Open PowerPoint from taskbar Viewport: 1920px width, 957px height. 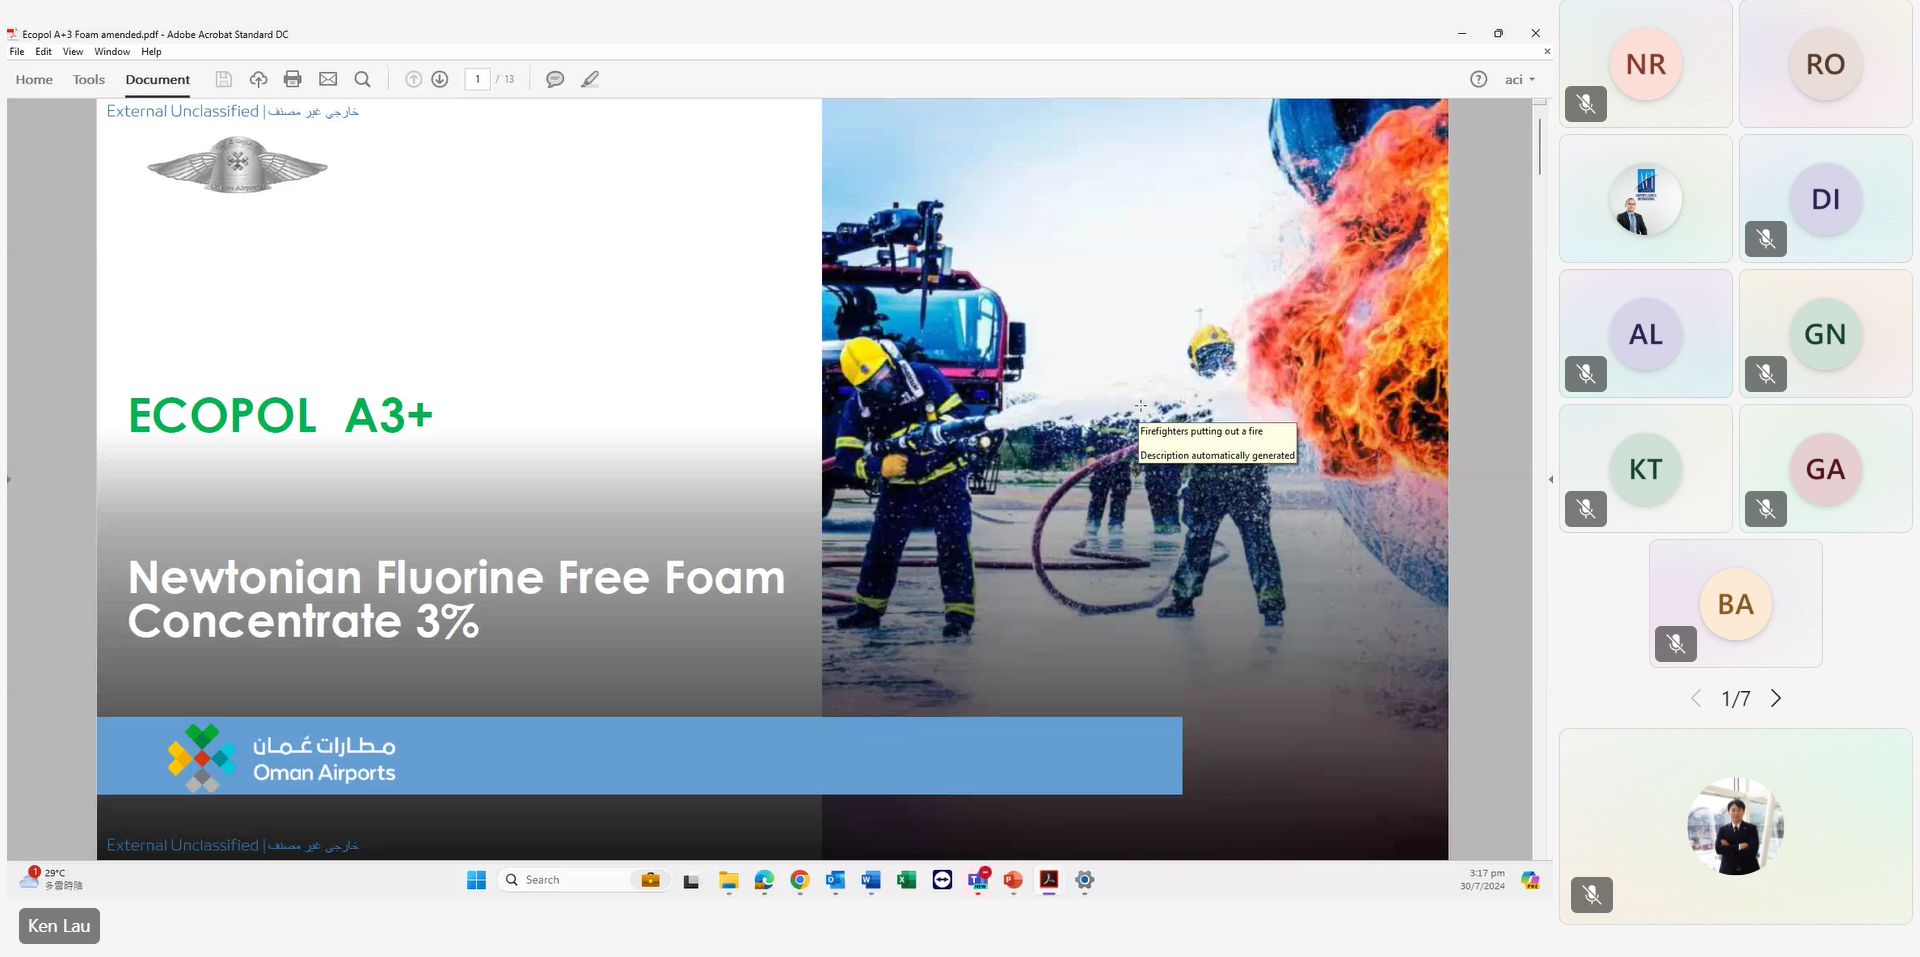coord(1013,880)
